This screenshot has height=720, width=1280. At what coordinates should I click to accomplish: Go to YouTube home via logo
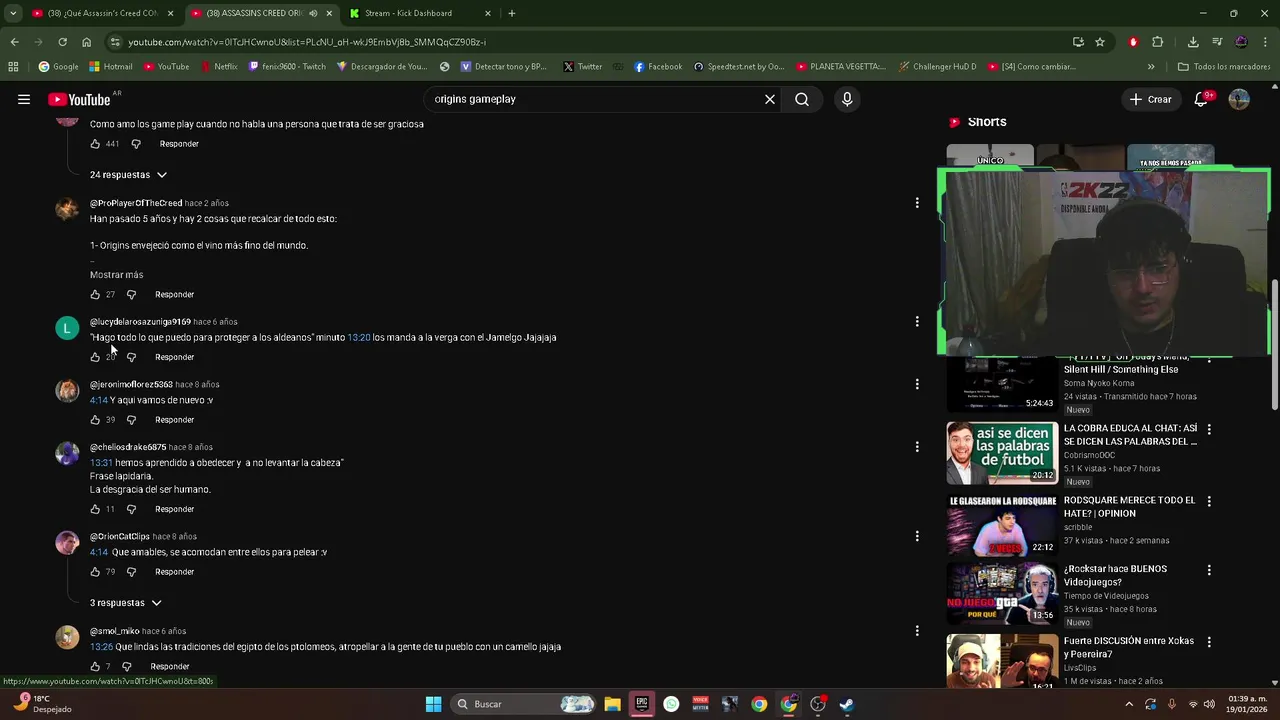[x=79, y=99]
